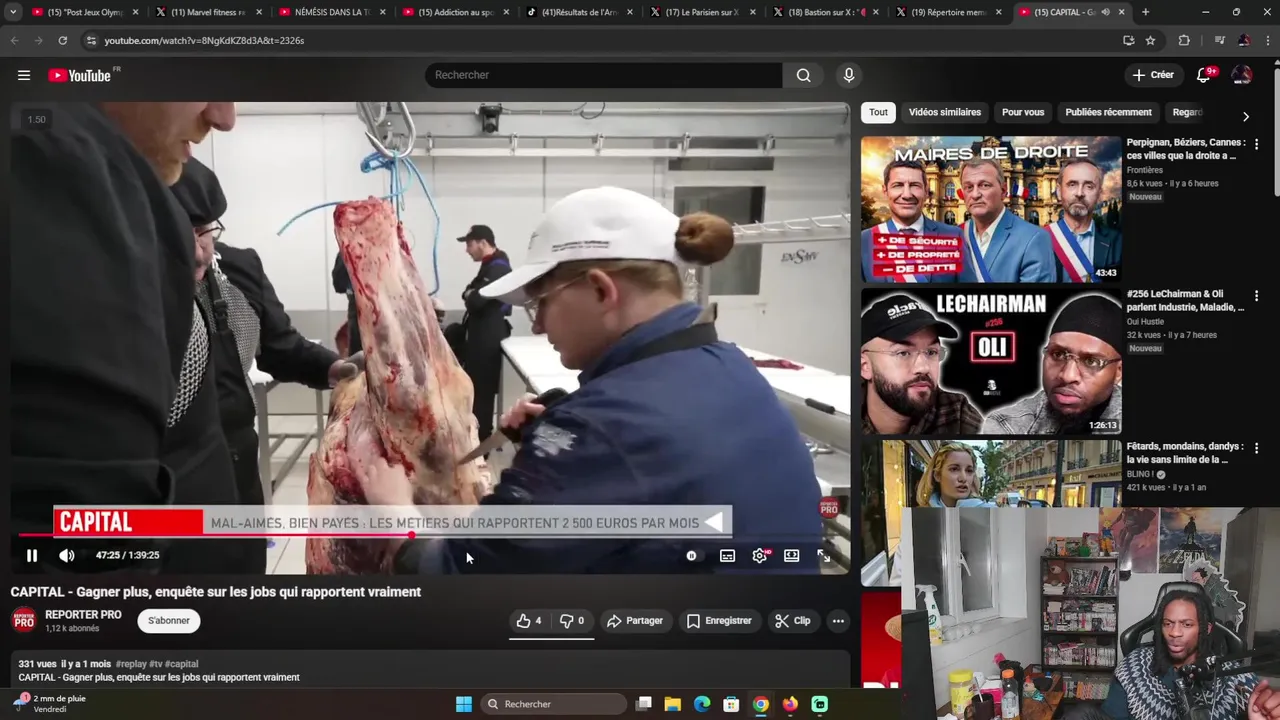Click the browser address bar URL
The image size is (1280, 720).
204,40
